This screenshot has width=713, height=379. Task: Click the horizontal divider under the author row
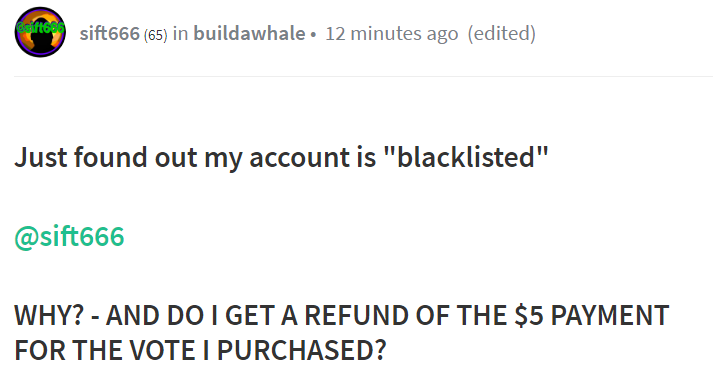[363, 76]
